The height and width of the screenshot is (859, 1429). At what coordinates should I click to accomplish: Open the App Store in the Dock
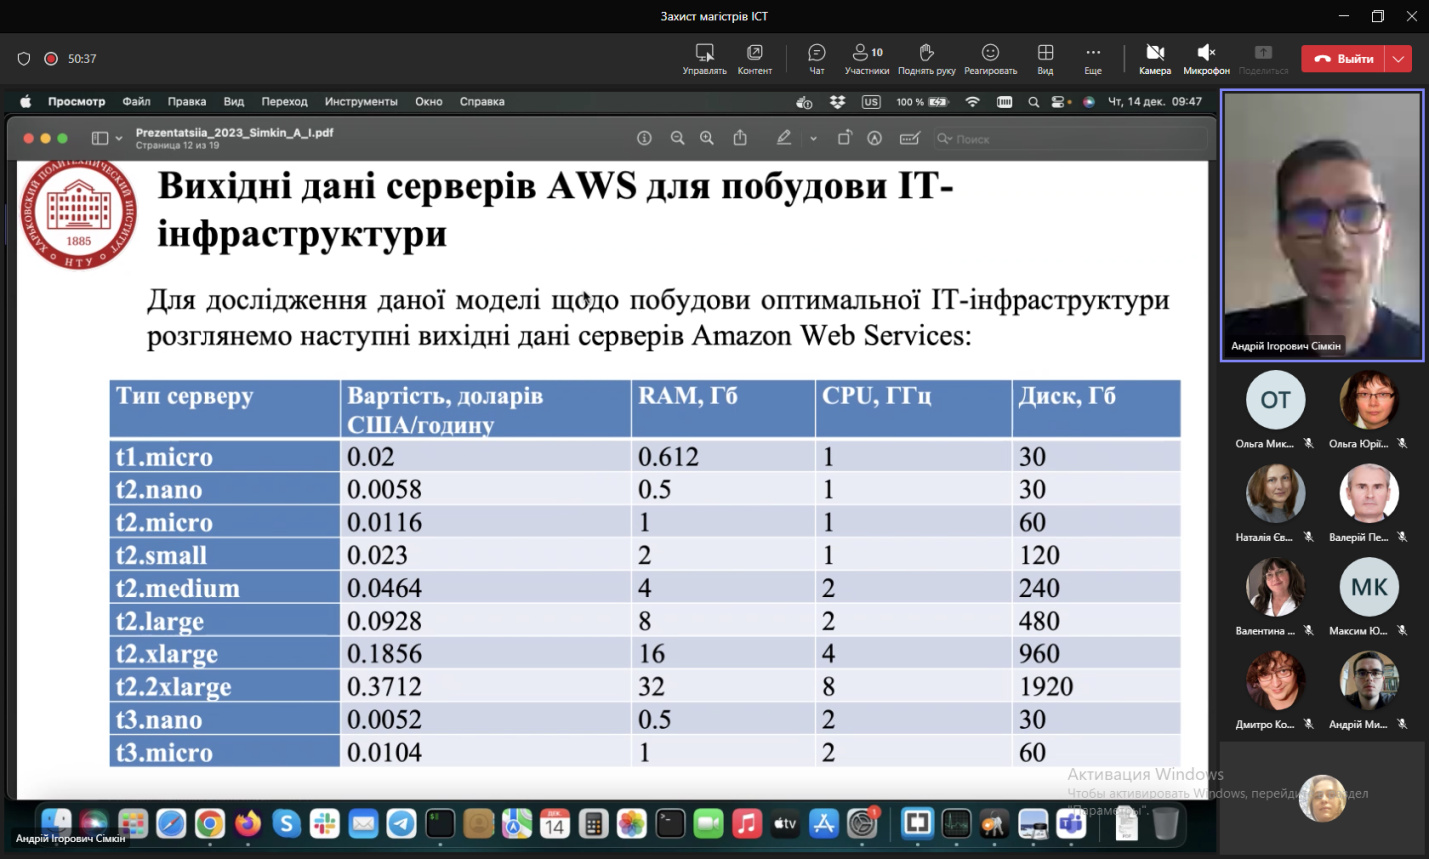[824, 823]
